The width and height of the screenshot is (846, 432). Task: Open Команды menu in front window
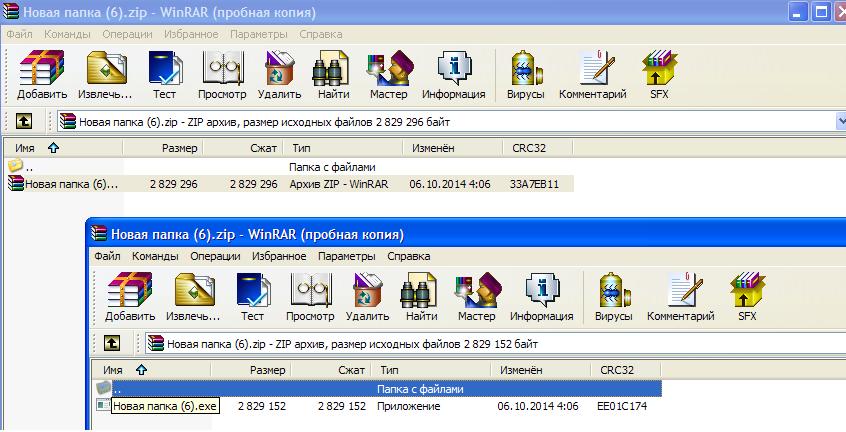(155, 256)
